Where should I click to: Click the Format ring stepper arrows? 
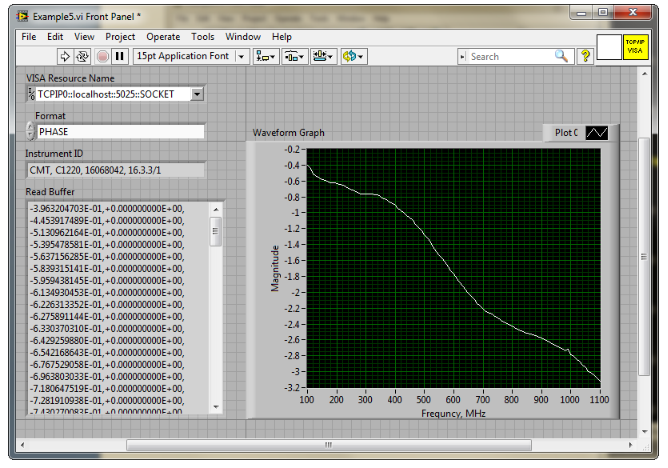pyautogui.click(x=30, y=131)
